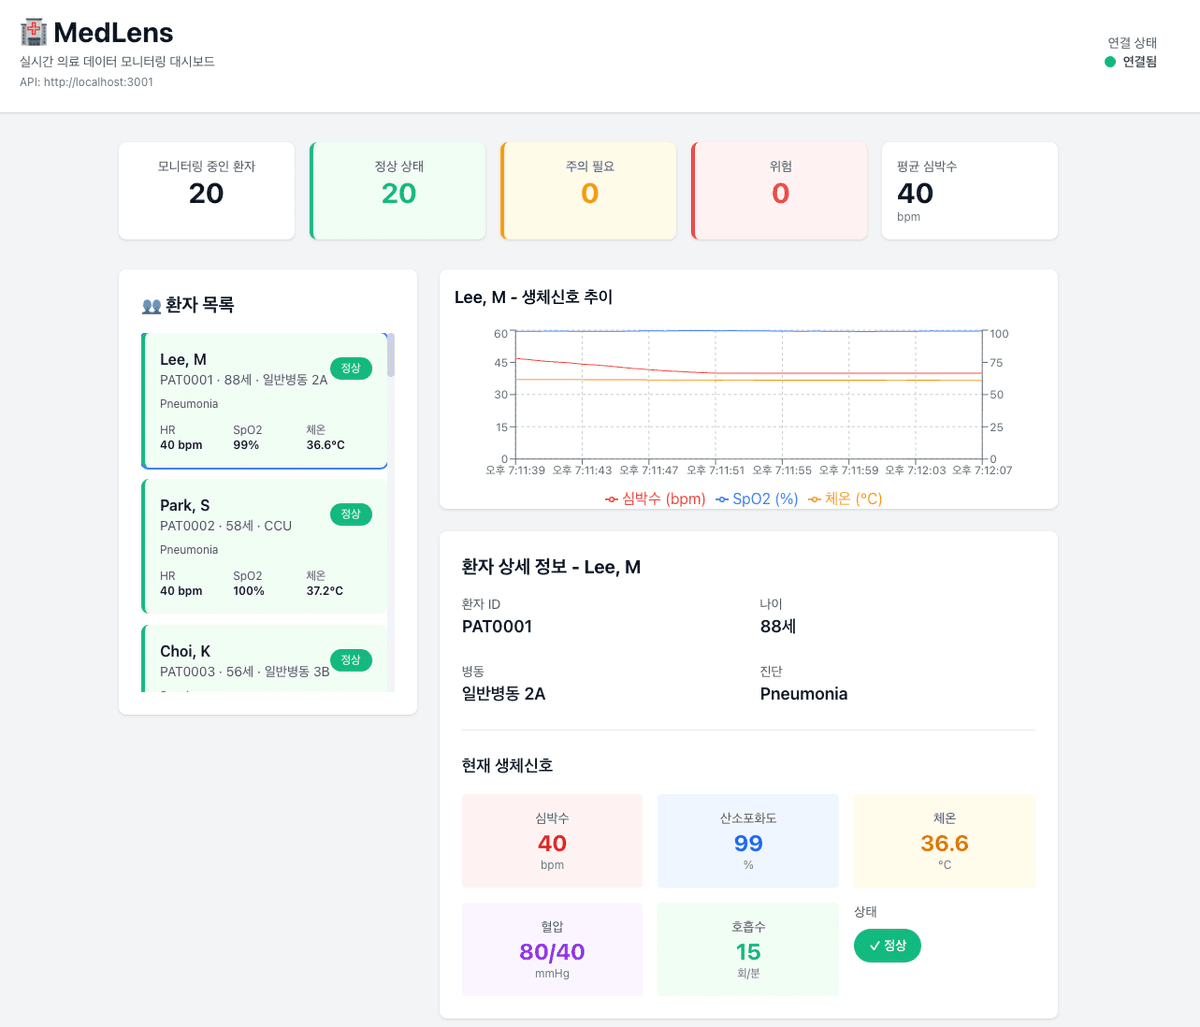1200x1027 pixels.
Task: Click the 정상 badge on Lee, M
Action: click(x=351, y=368)
